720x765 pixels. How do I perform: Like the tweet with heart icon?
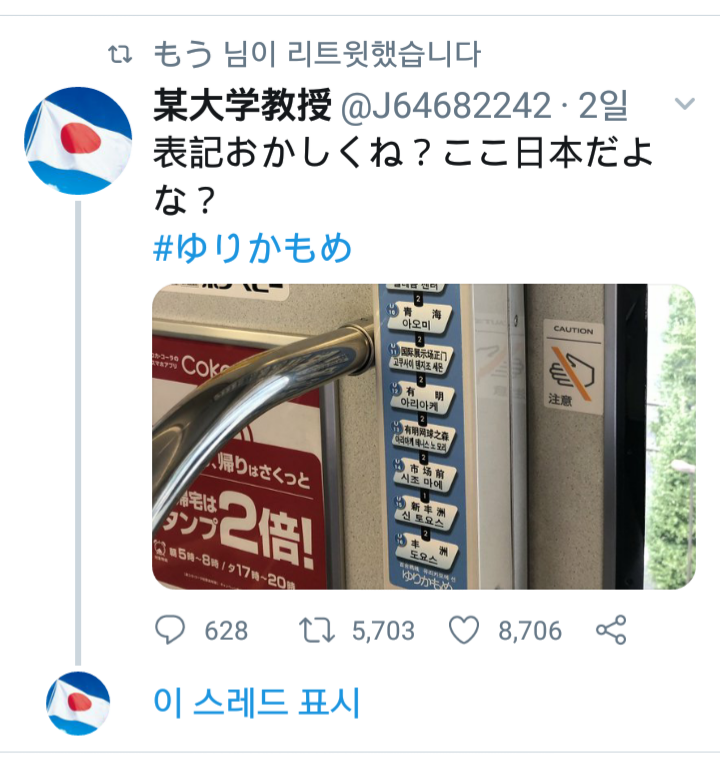pyautogui.click(x=464, y=630)
